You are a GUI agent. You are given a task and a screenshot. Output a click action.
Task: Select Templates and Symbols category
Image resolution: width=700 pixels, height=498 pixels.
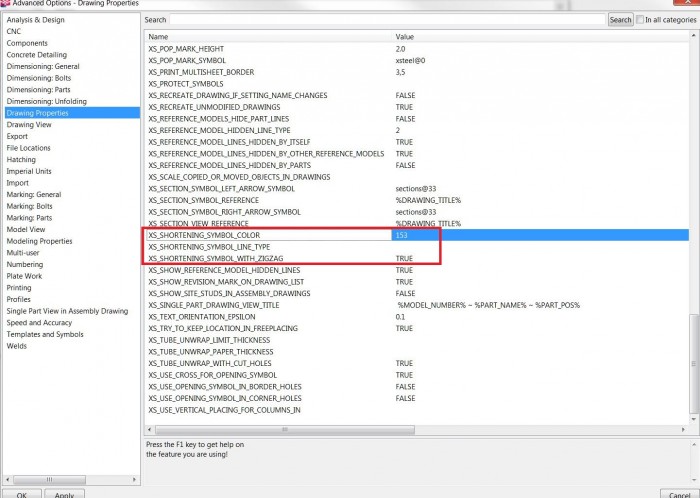45,334
